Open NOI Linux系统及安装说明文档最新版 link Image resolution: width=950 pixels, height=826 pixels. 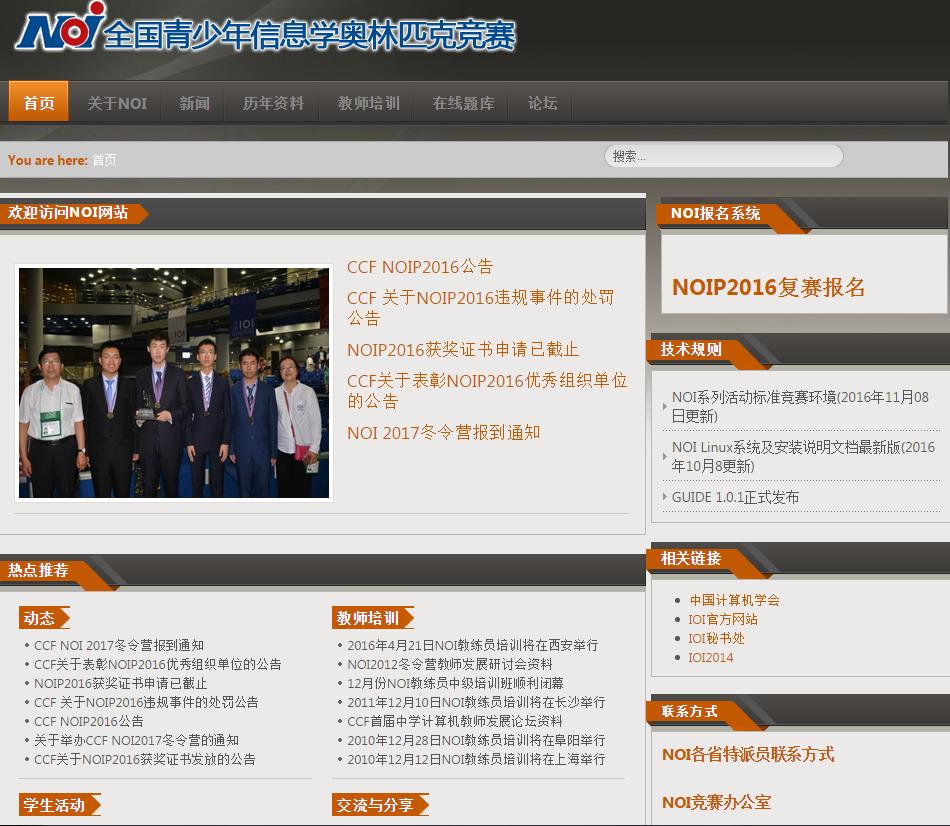[x=803, y=456]
